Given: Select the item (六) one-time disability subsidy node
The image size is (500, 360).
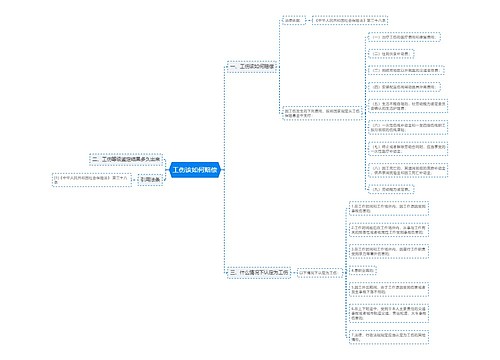Looking at the screenshot, I should tap(408, 128).
